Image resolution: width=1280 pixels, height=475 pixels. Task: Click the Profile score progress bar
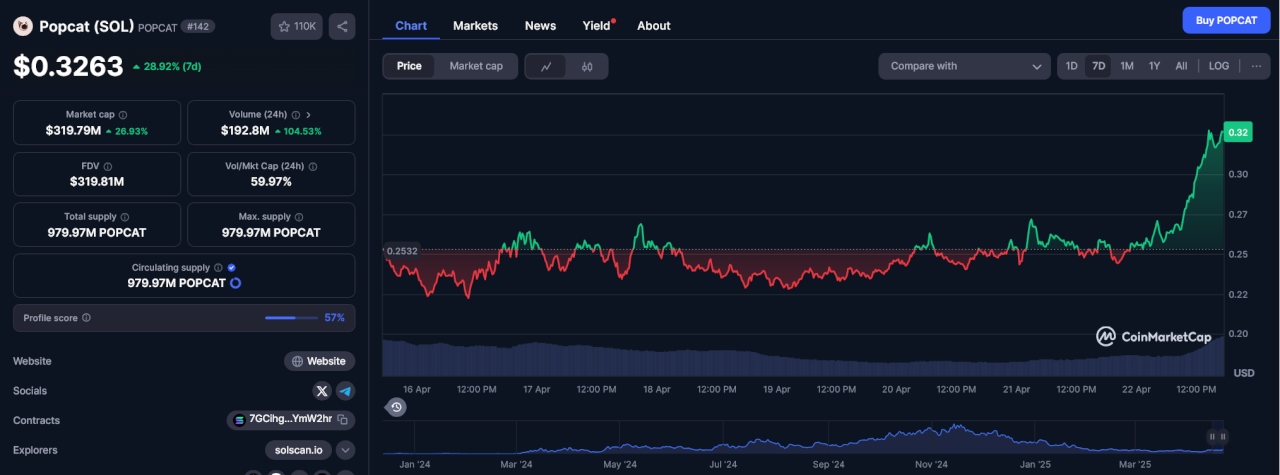[x=290, y=318]
